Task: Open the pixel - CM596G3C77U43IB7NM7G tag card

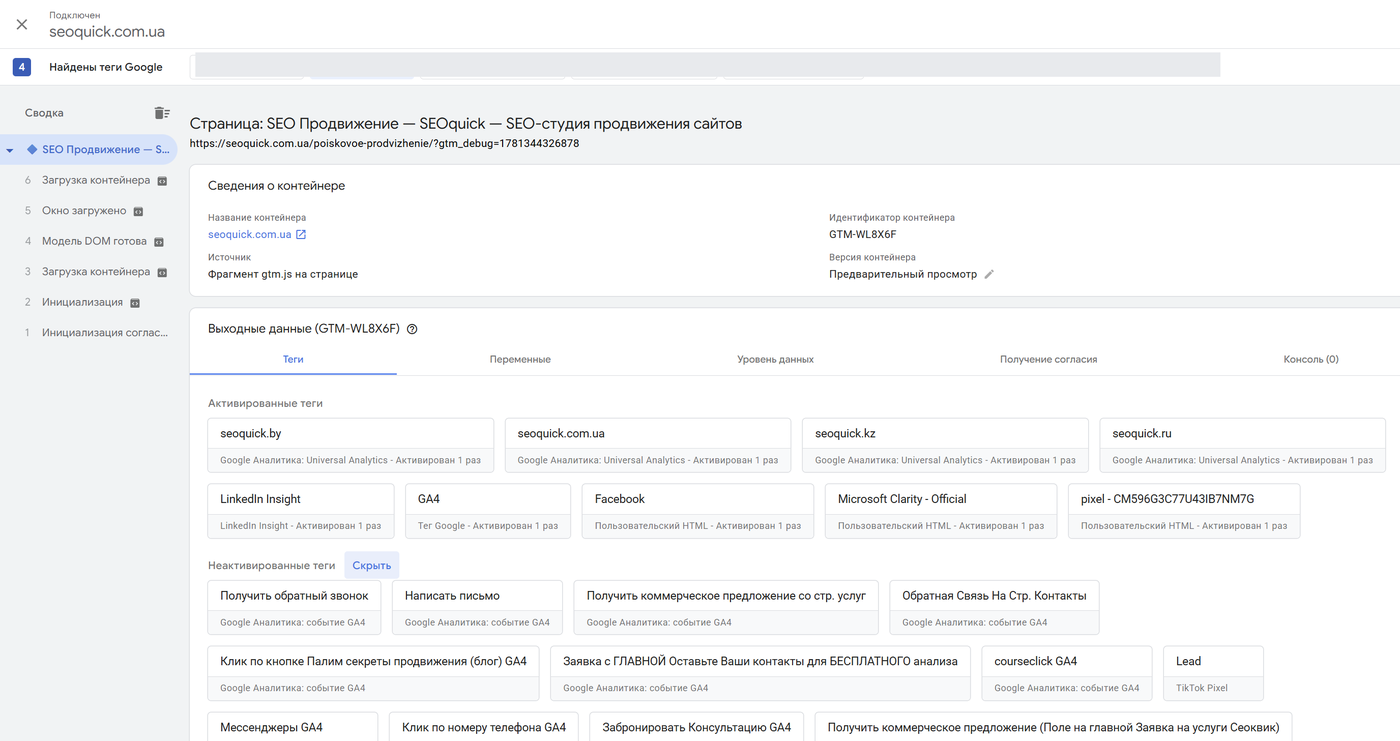Action: click(1184, 511)
